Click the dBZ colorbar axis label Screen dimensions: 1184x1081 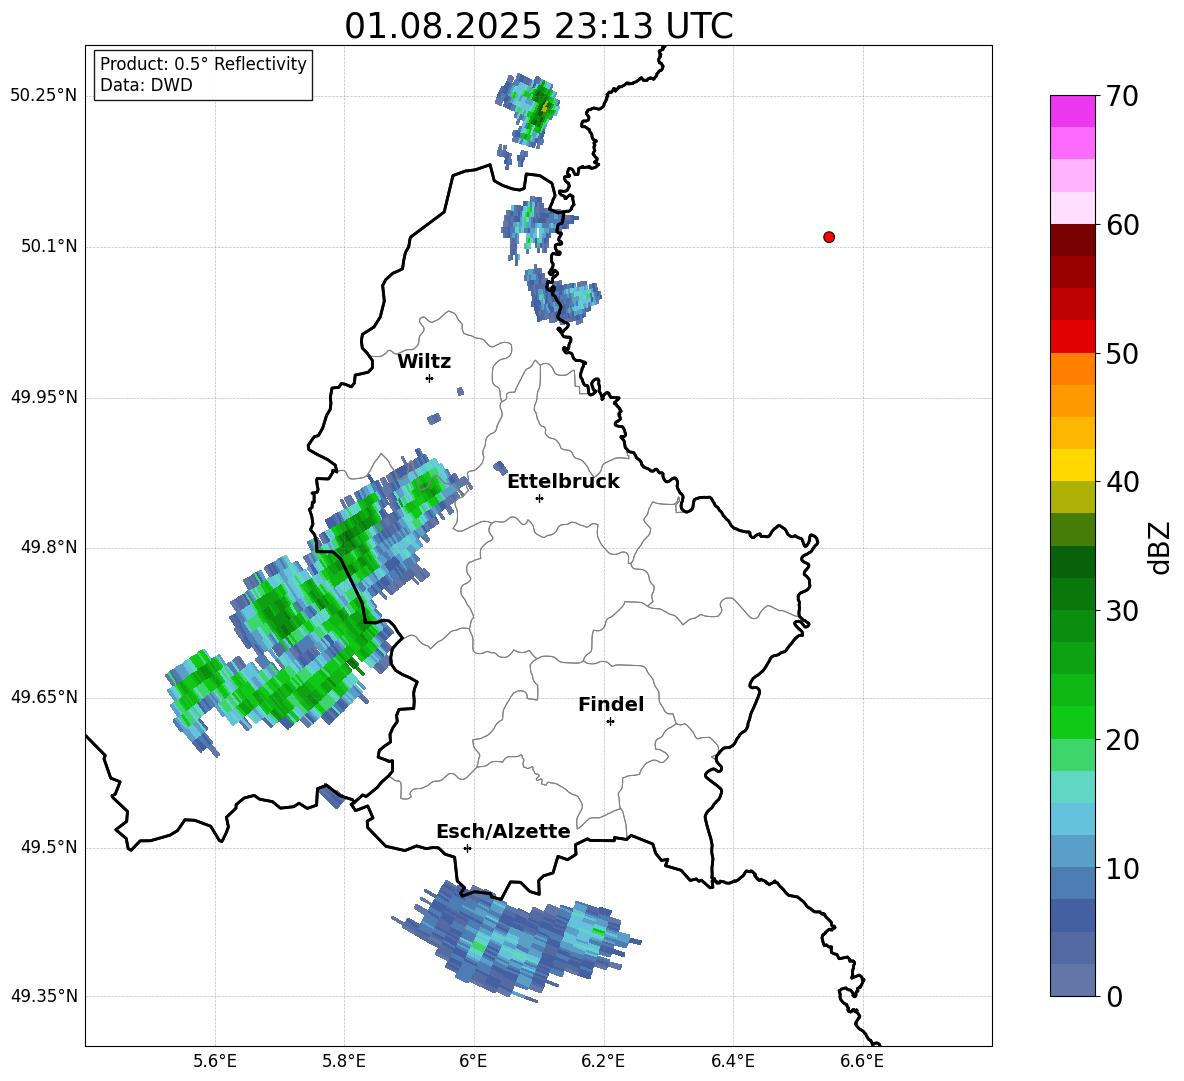coord(1161,547)
